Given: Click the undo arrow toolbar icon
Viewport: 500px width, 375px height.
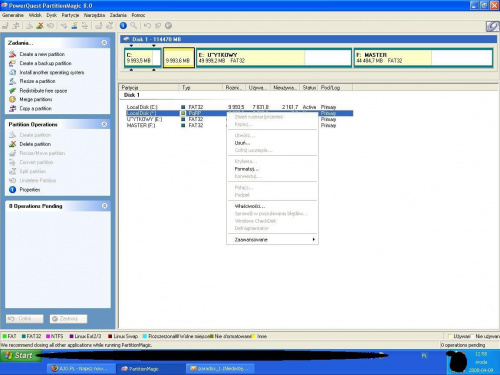Looking at the screenshot, I should (x=147, y=26).
